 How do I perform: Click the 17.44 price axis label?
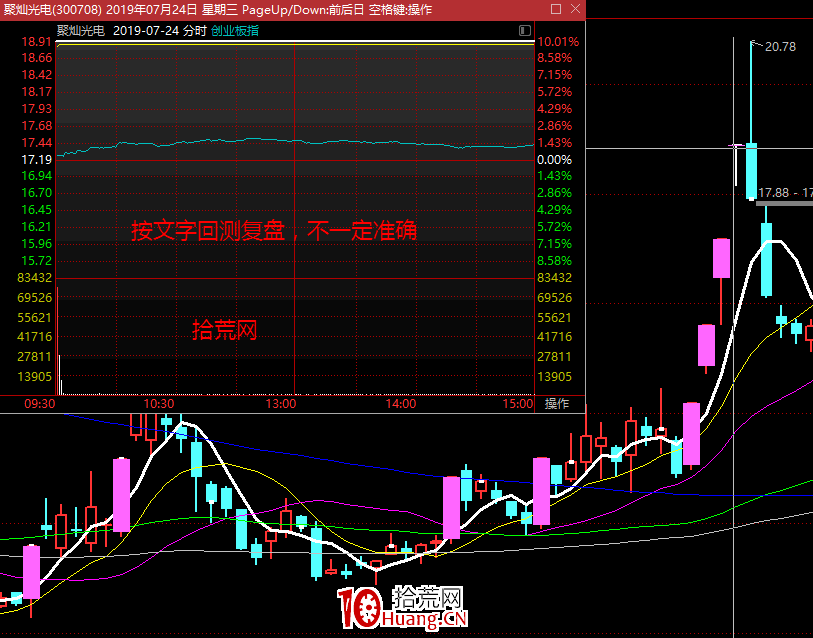[37, 143]
